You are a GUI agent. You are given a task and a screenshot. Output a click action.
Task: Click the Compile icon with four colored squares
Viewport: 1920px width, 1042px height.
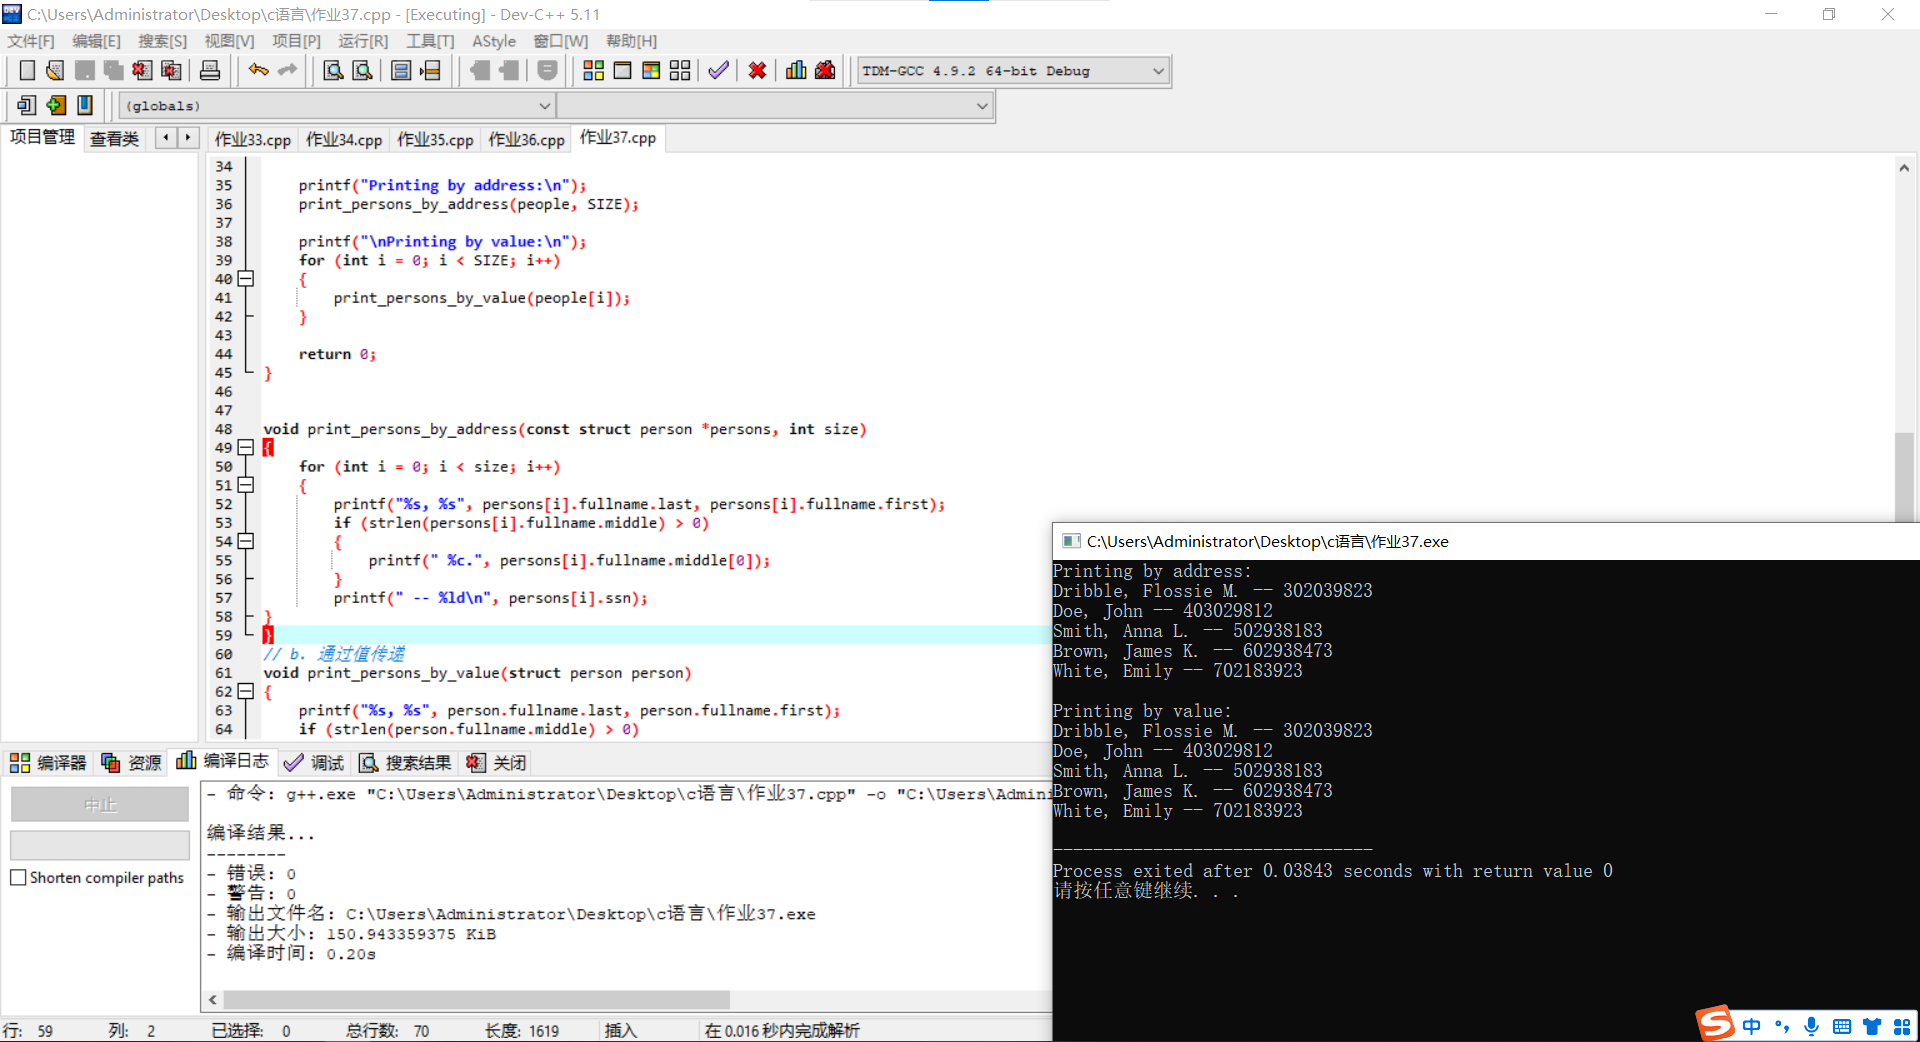(593, 70)
